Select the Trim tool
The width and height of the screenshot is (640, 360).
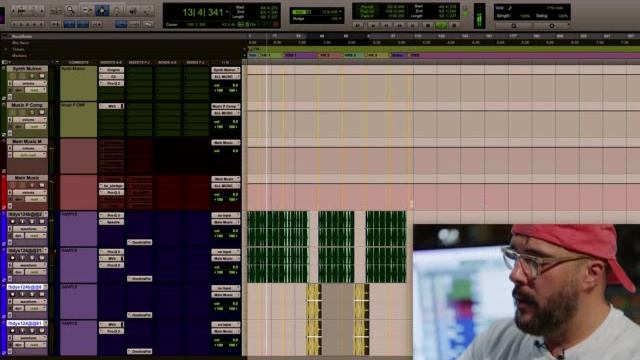pyautogui.click(x=87, y=10)
